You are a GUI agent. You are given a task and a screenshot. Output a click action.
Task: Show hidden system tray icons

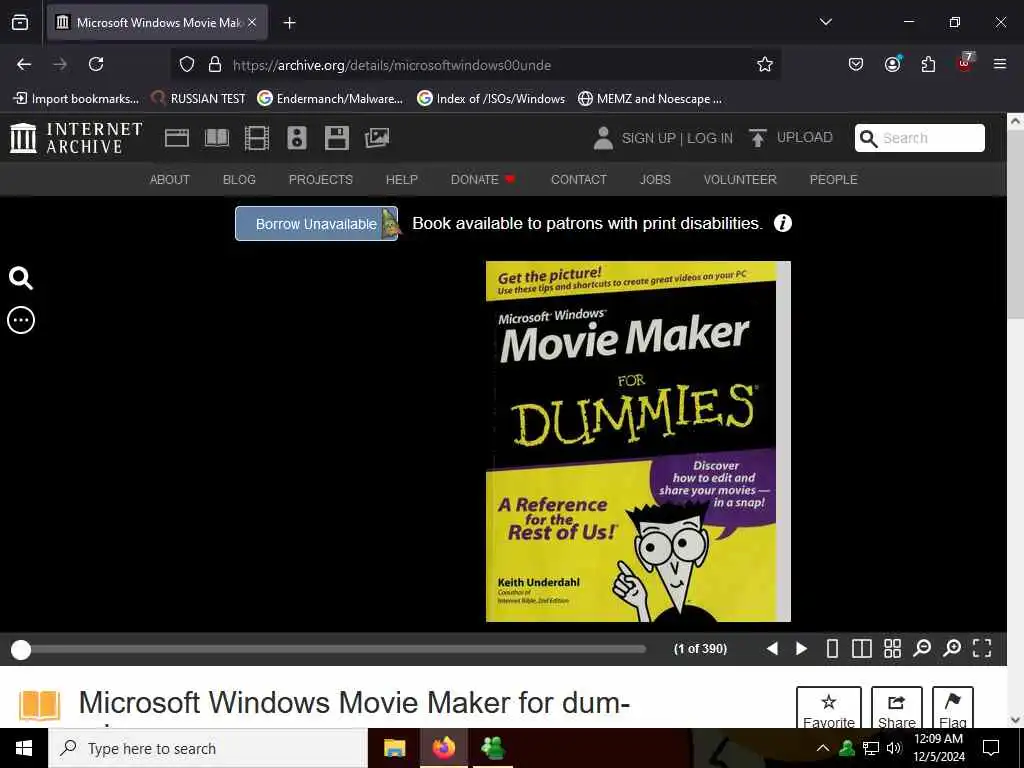point(823,748)
